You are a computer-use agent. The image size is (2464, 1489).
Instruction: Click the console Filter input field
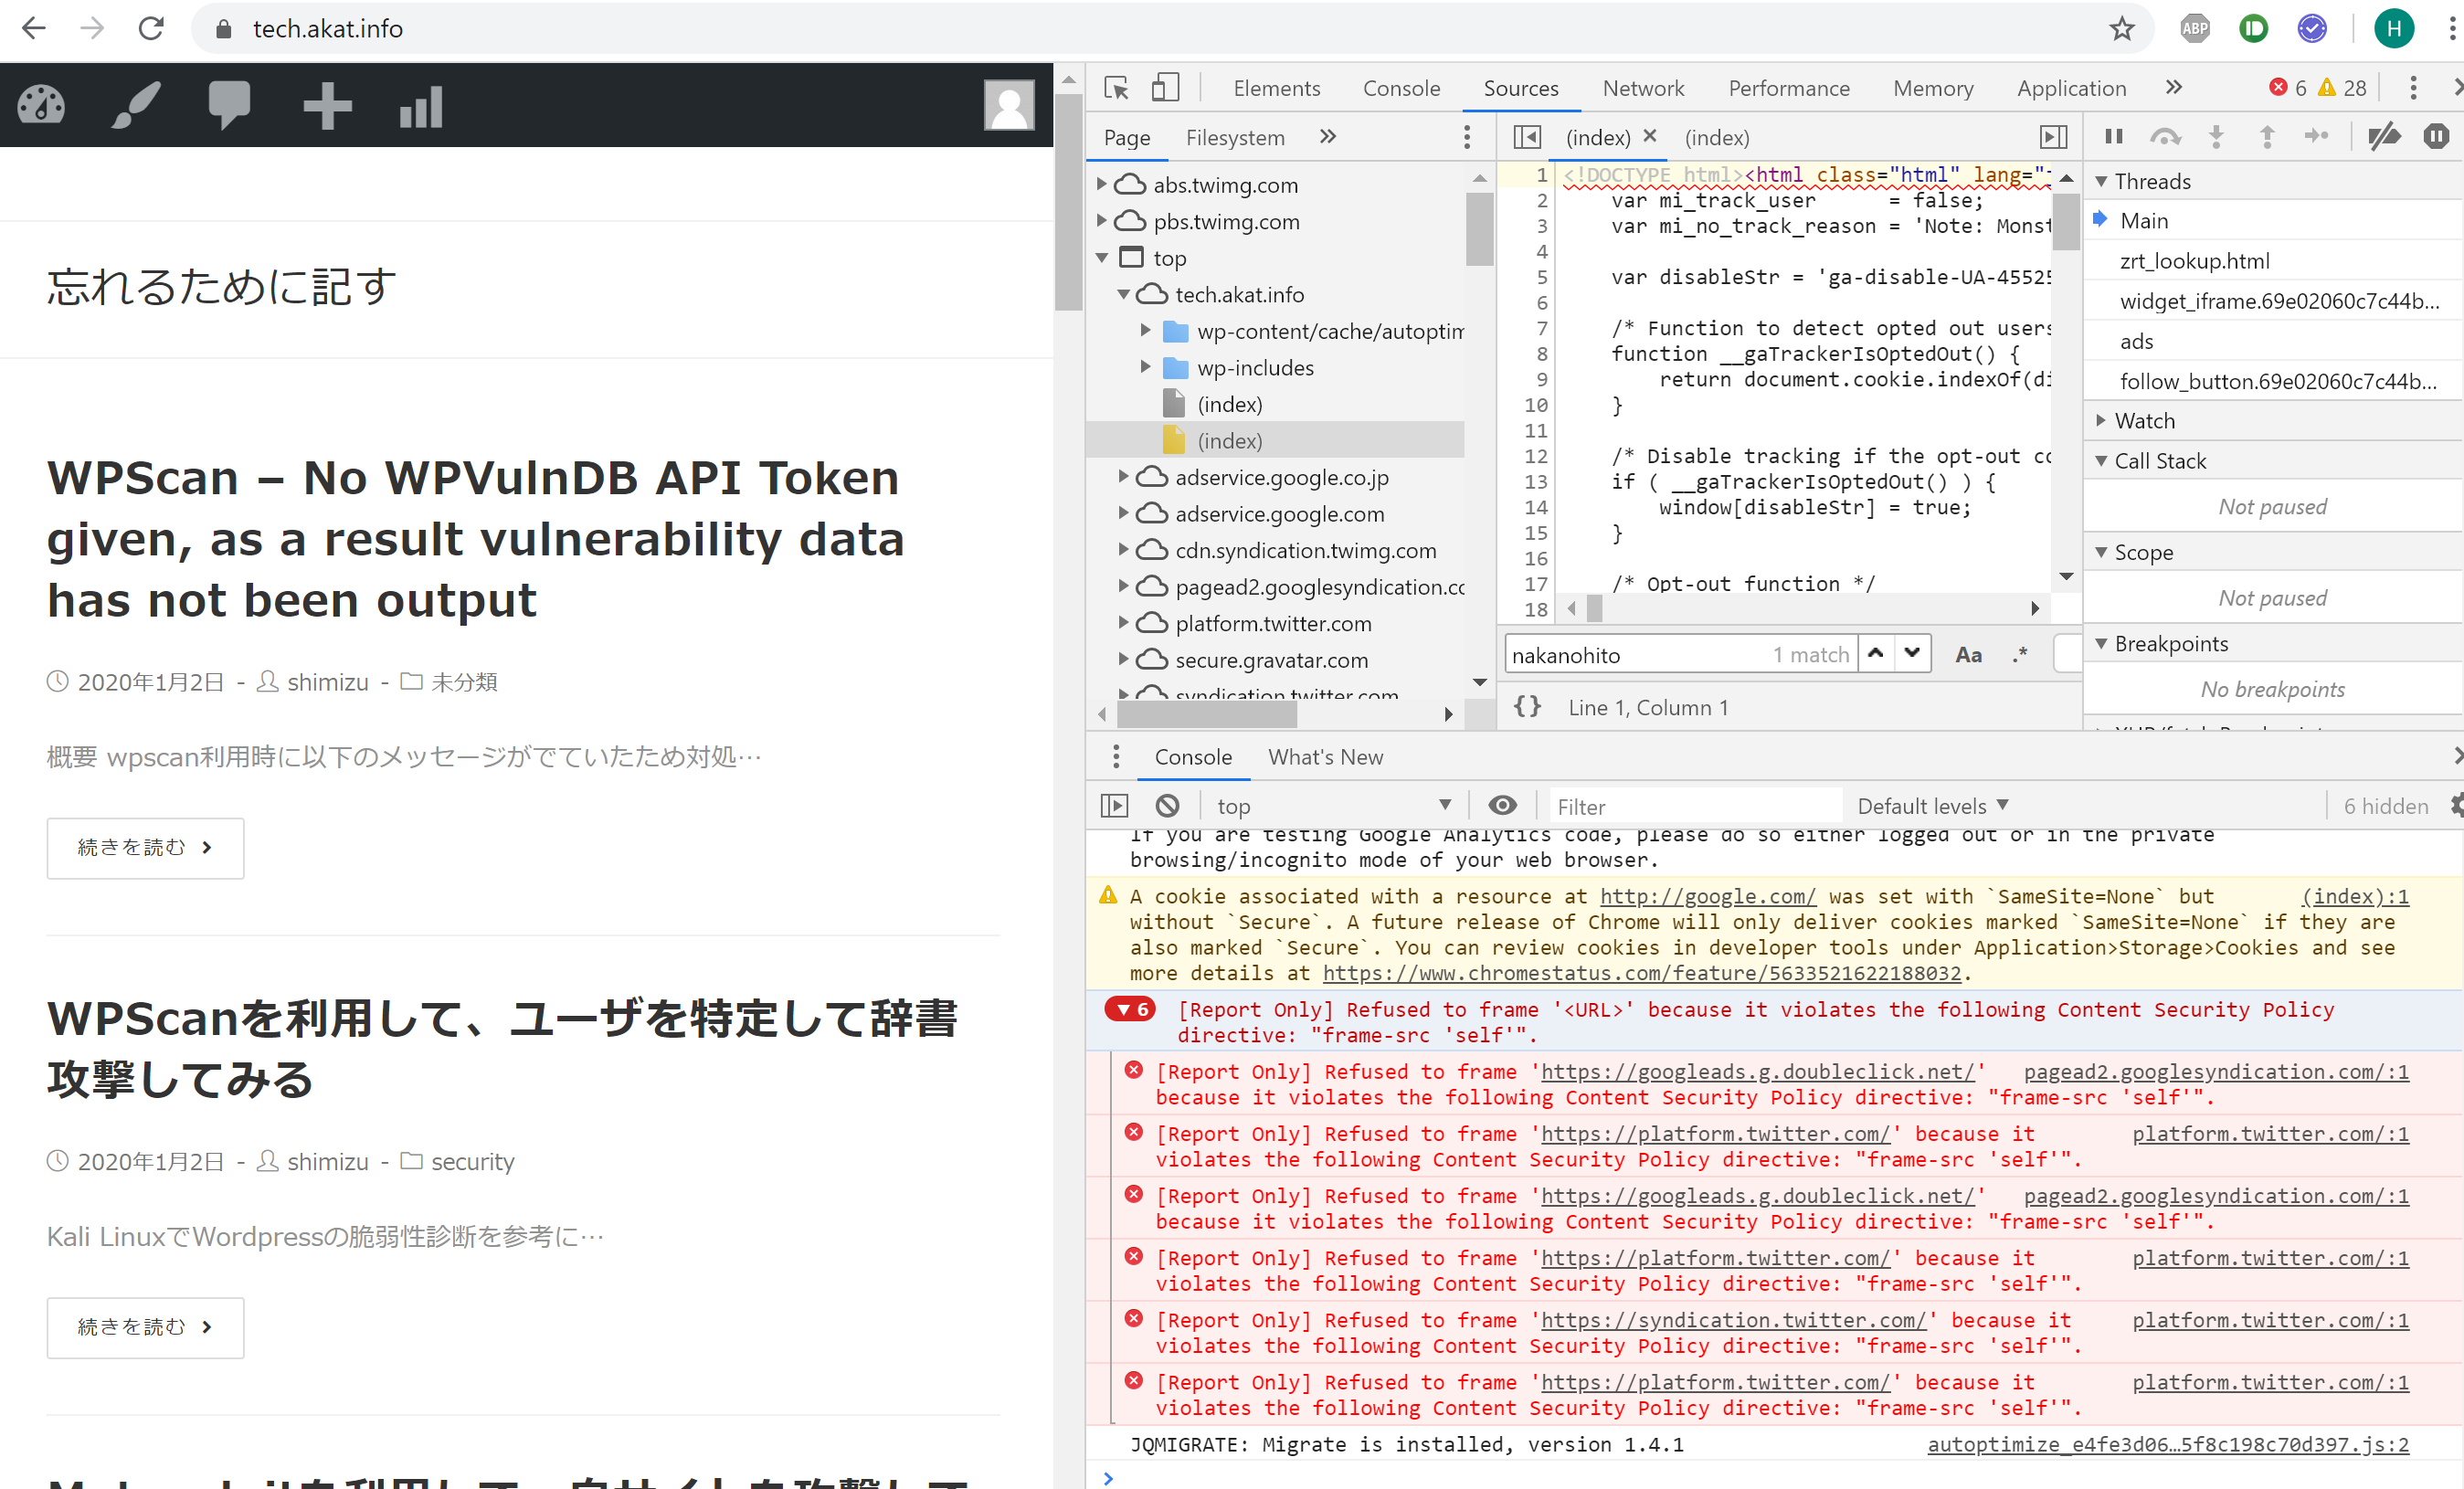[x=1693, y=806]
